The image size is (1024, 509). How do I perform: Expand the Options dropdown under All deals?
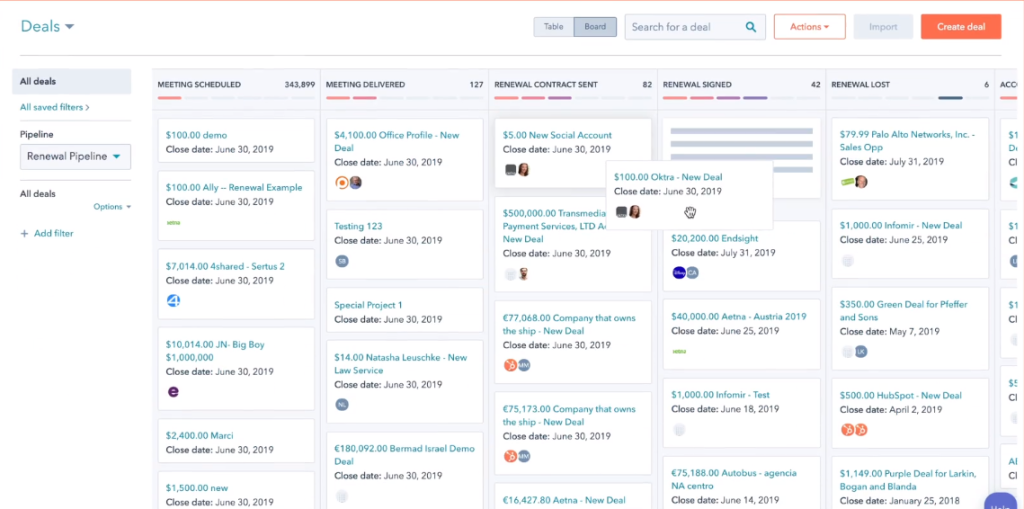[112, 207]
